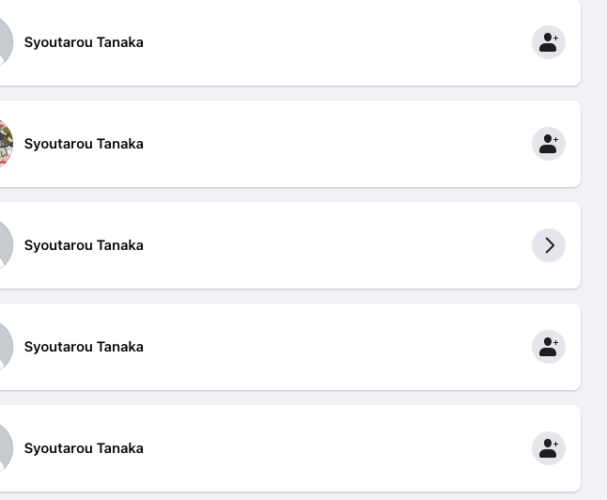Open gray default avatar of bottom result
The image size is (607, 500).
click(x=6, y=448)
